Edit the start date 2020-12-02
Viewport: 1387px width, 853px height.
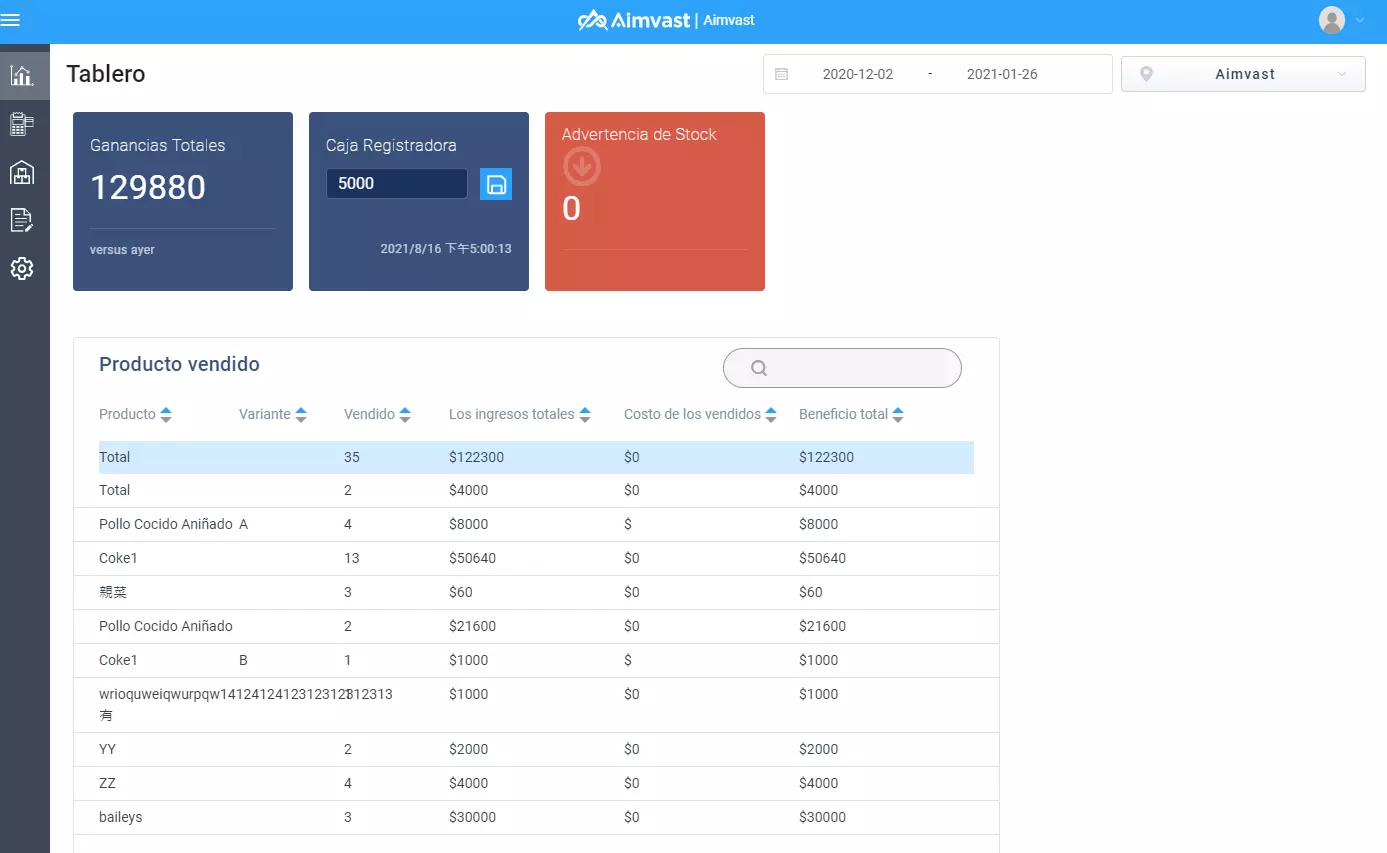[x=858, y=74]
